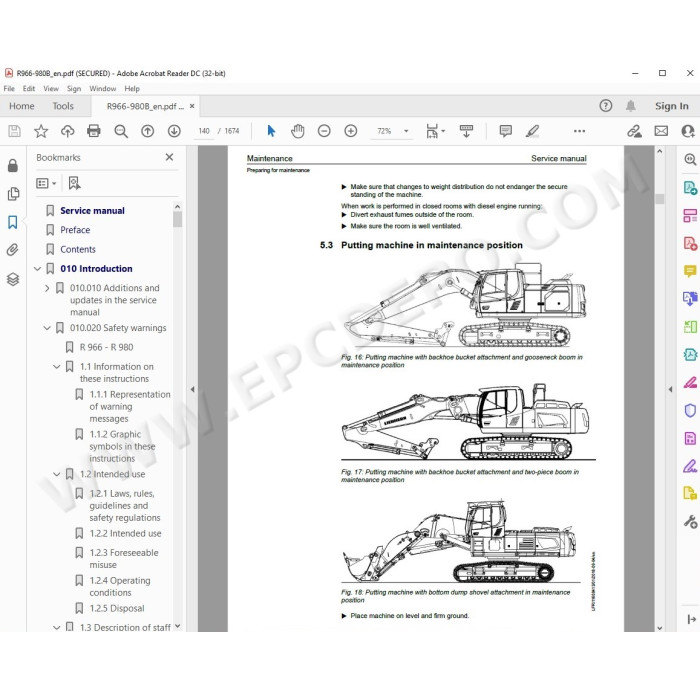
Task: Open R 966 - R 980 bookmark
Action: [106, 347]
